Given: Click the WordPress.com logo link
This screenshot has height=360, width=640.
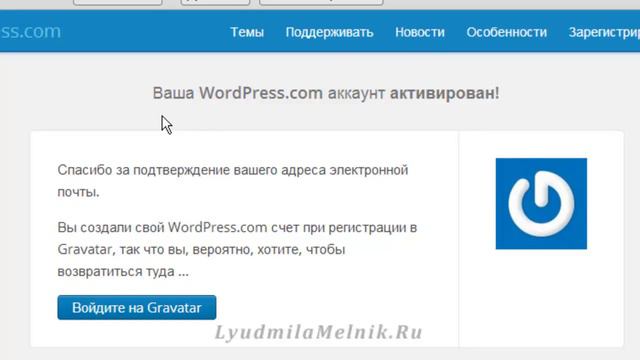Looking at the screenshot, I should [x=31, y=31].
